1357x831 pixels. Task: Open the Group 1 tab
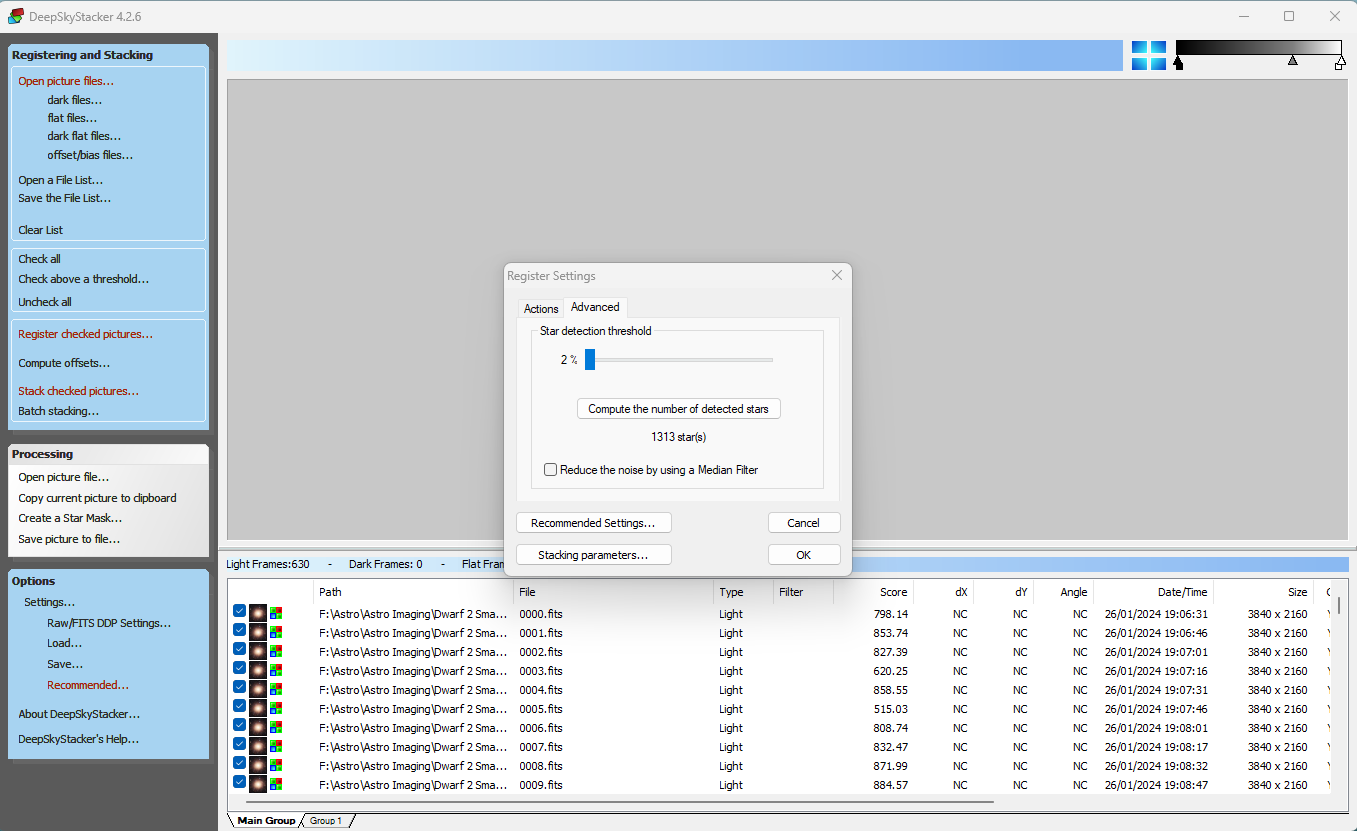click(326, 820)
